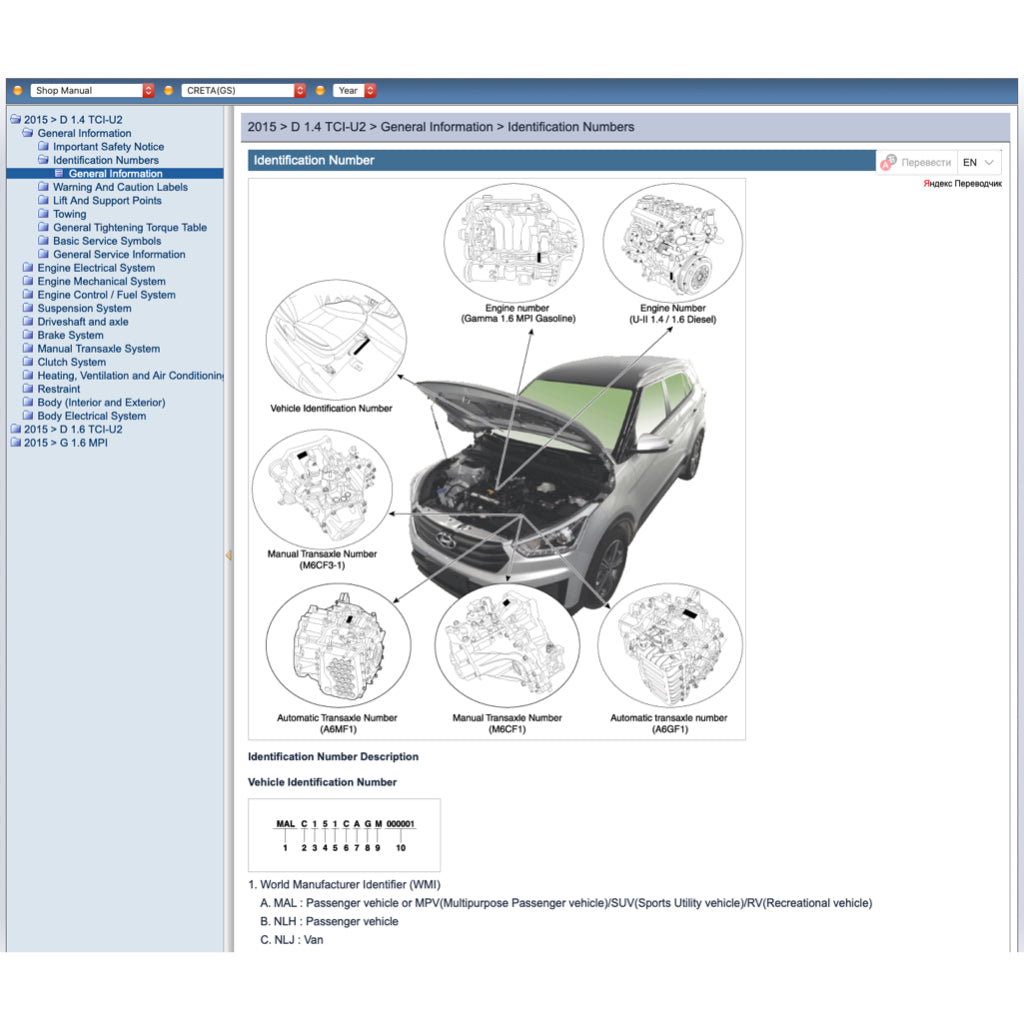
Task: Click the book icon beside Identification Numbers
Action: click(43, 160)
